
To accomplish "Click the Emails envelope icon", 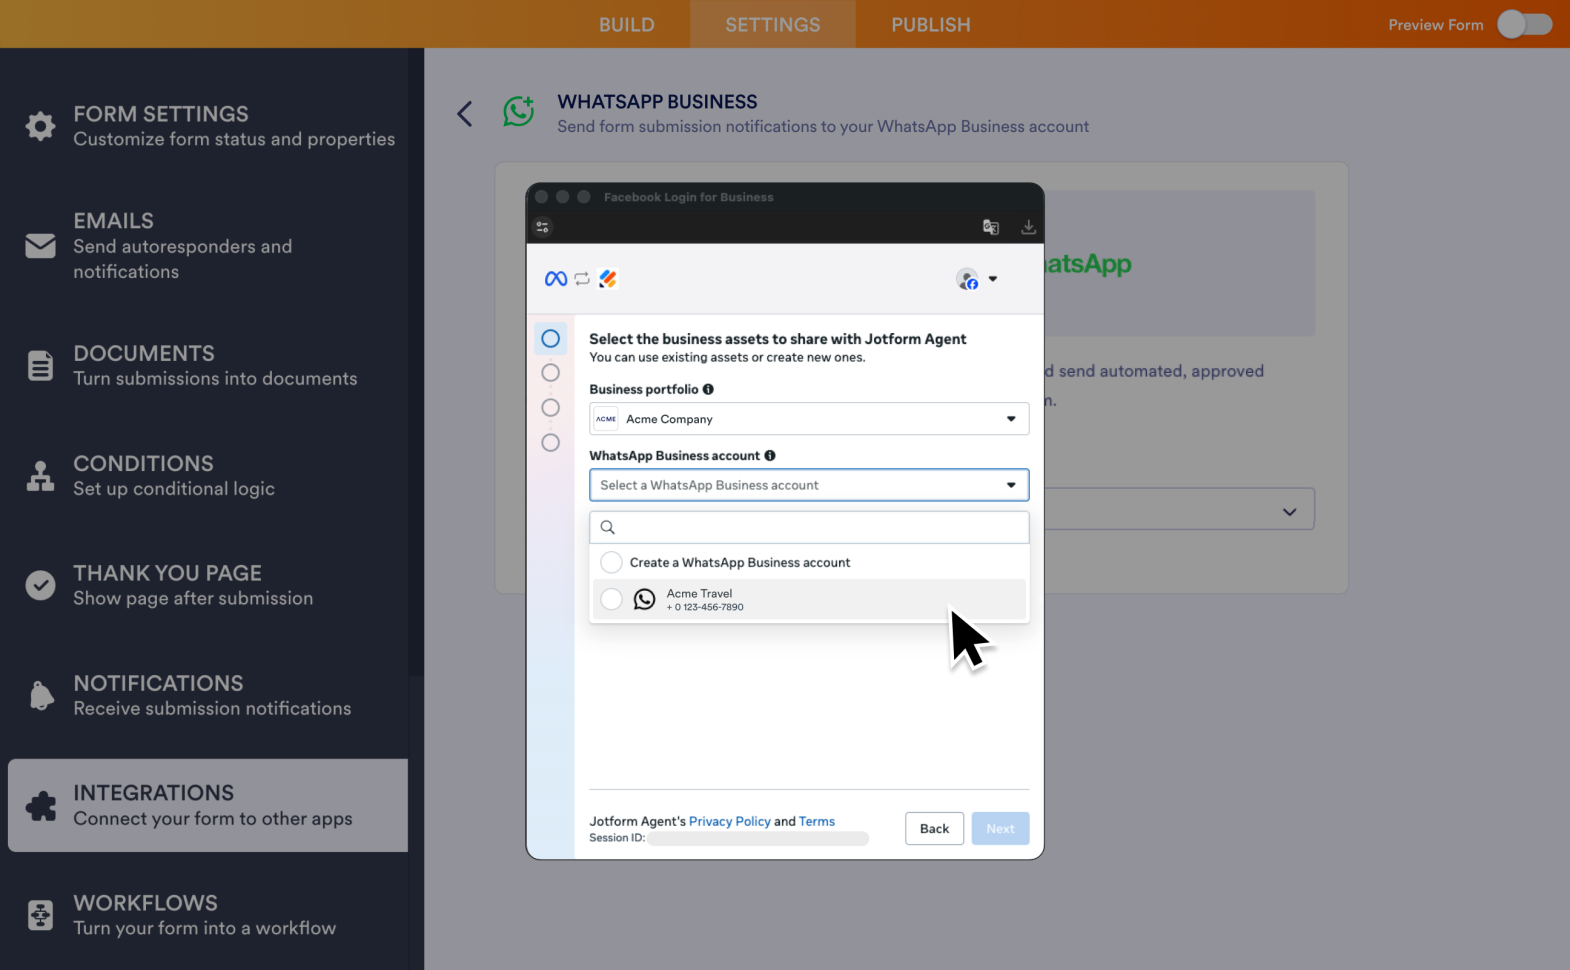I will pos(40,245).
